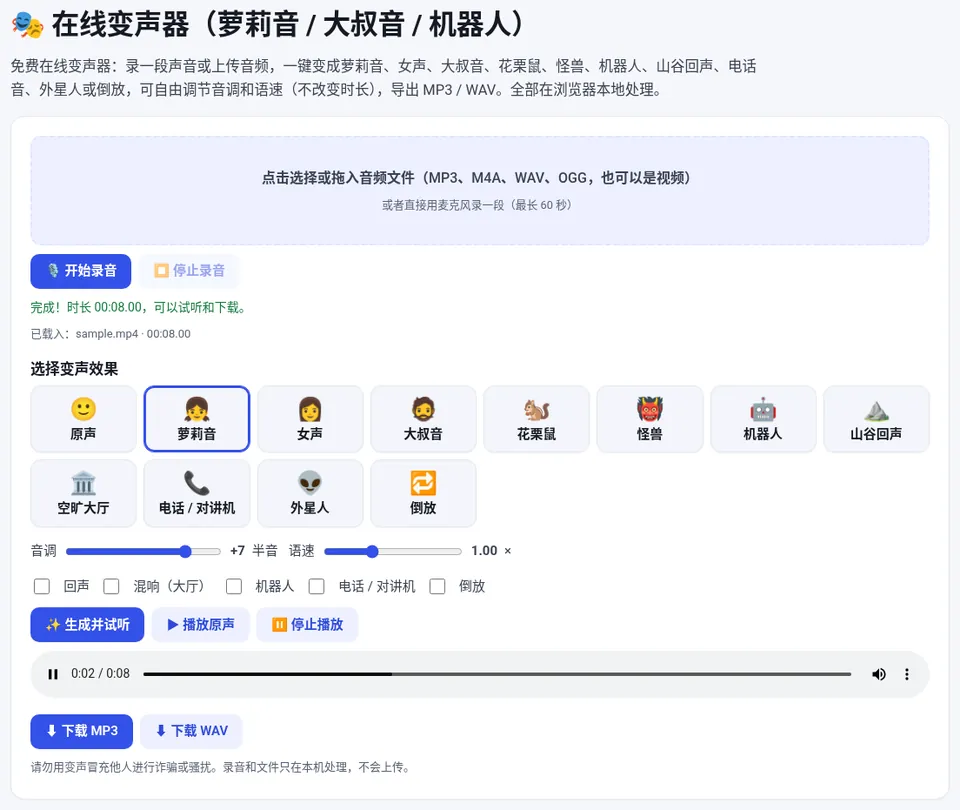Select the 机器人 robot effect card
Image resolution: width=960 pixels, height=810 pixels.
click(763, 419)
